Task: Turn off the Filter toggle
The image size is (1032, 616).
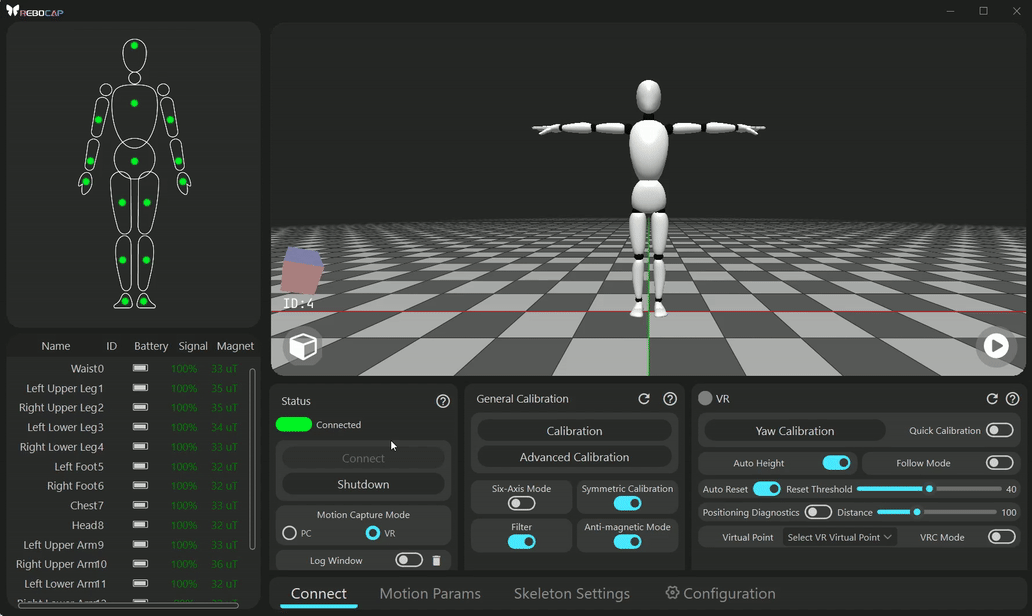Action: click(521, 542)
